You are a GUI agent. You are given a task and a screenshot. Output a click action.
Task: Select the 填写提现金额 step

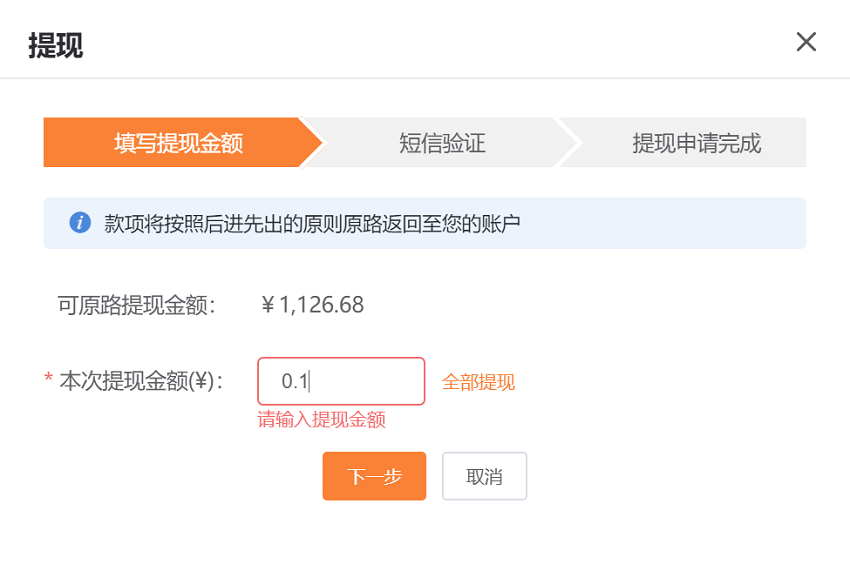178,143
